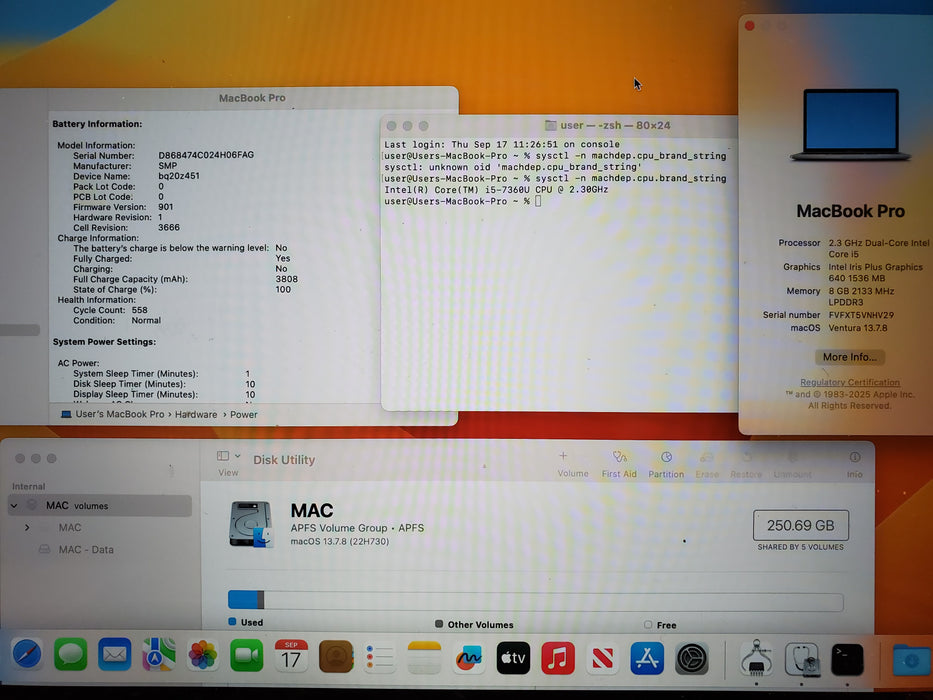The image size is (933, 700).
Task: Click Unmount in the Disk Utility toolbar
Action: coord(793,464)
